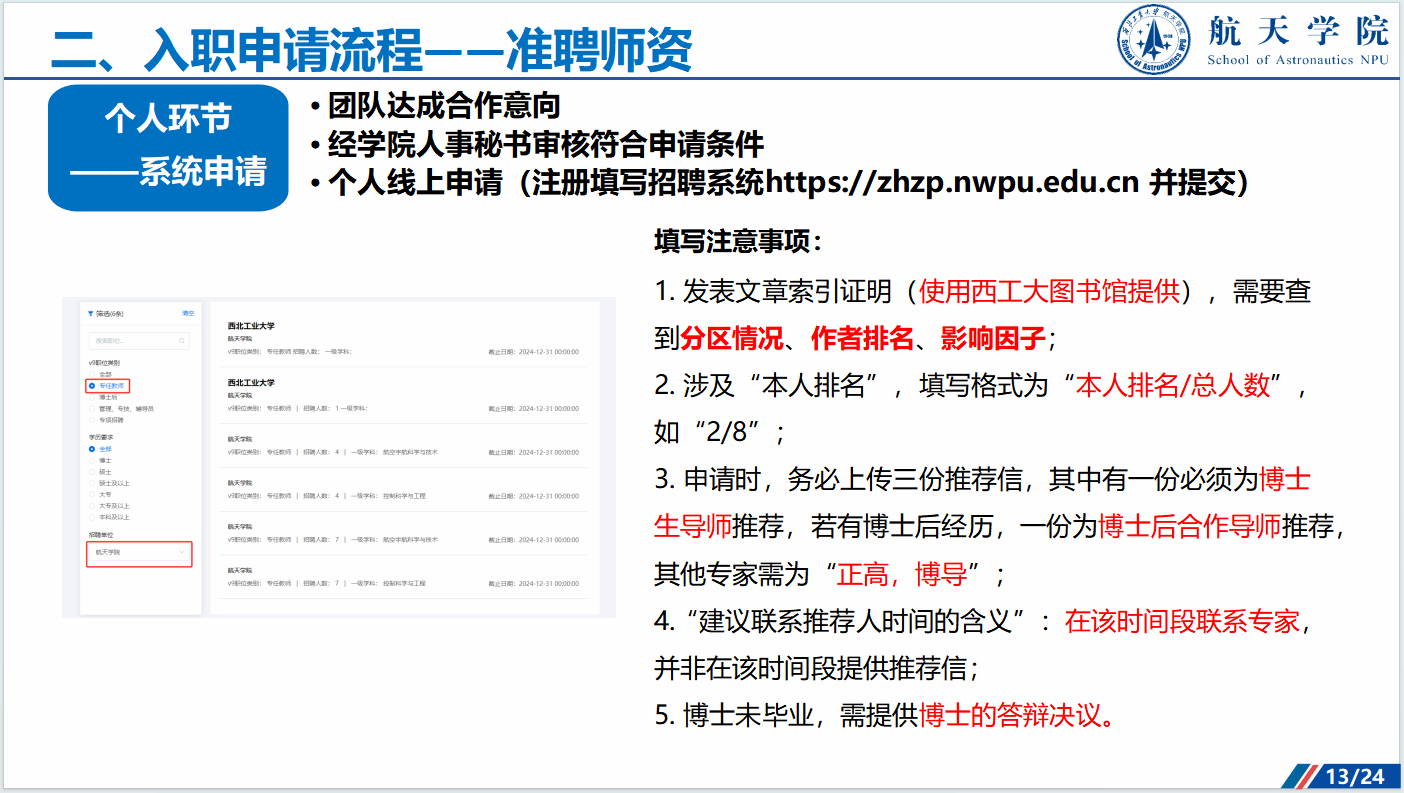Screen dimensions: 1404x793
Task: Select 全部 under 学历要求
Action: [92, 449]
